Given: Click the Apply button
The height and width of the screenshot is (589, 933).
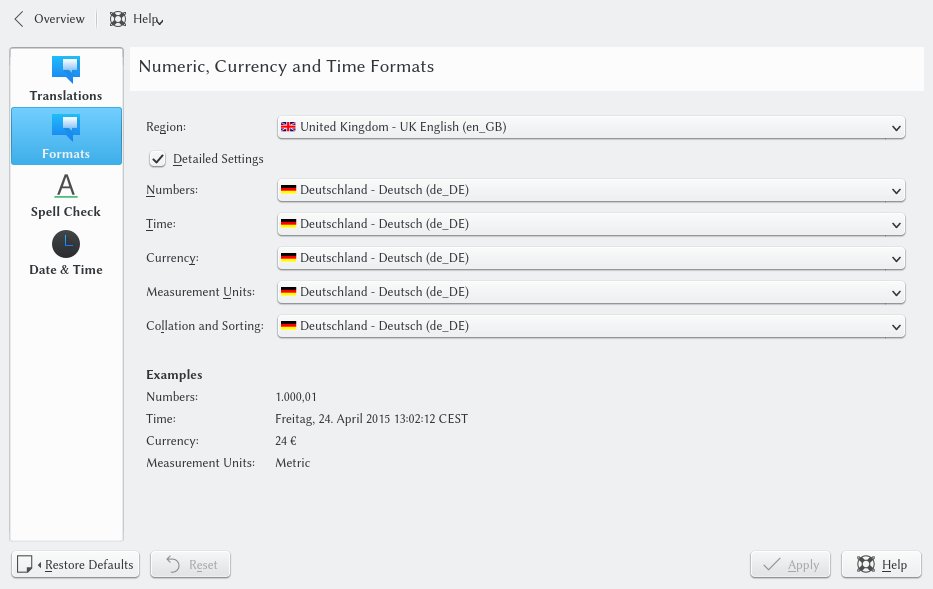Looking at the screenshot, I should pos(791,565).
